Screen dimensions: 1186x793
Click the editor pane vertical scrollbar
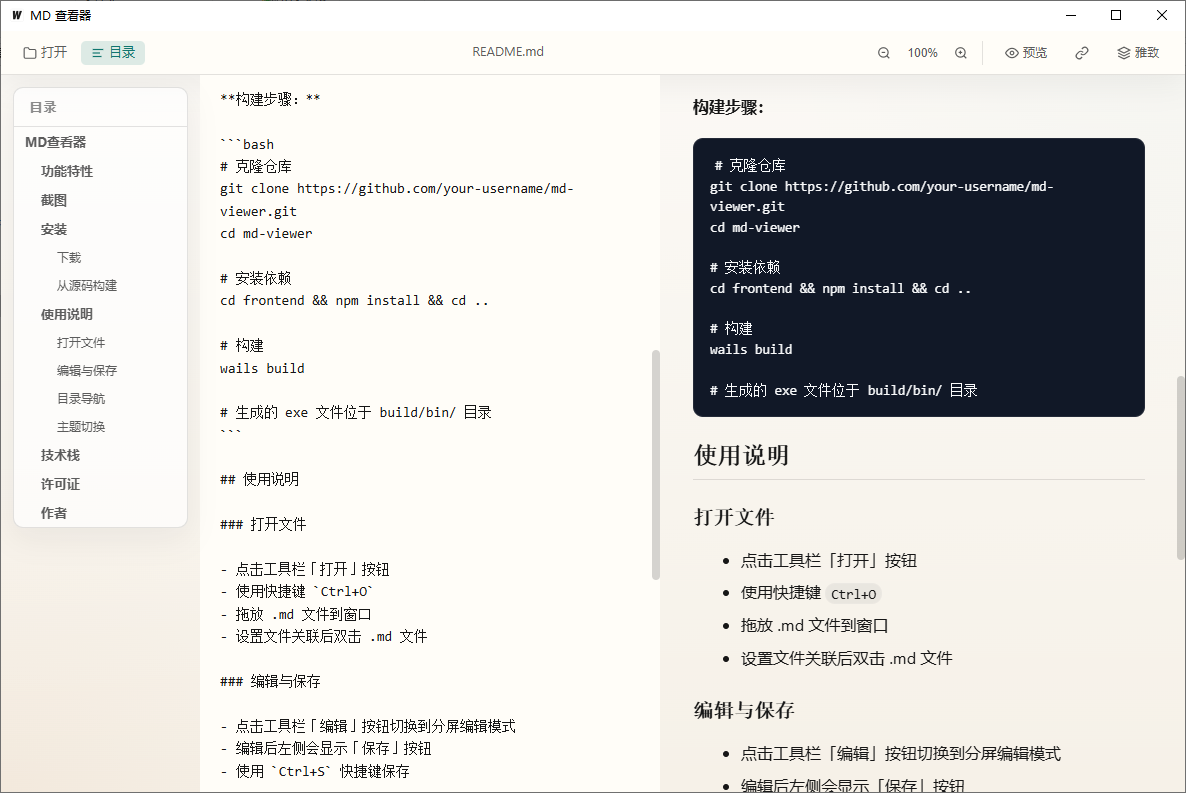(656, 465)
